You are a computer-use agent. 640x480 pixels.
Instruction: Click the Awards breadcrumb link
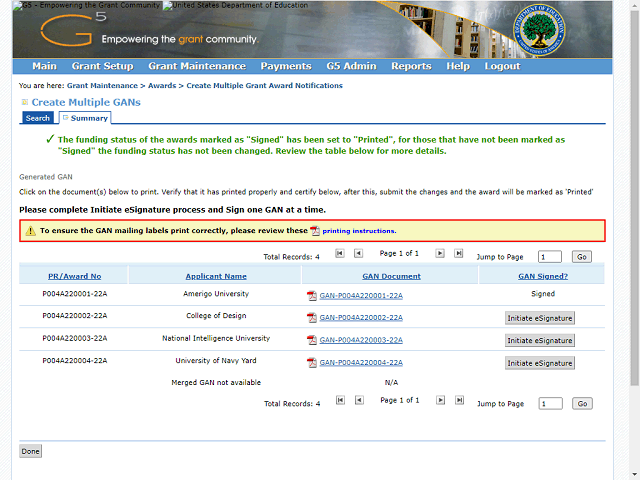point(162,86)
